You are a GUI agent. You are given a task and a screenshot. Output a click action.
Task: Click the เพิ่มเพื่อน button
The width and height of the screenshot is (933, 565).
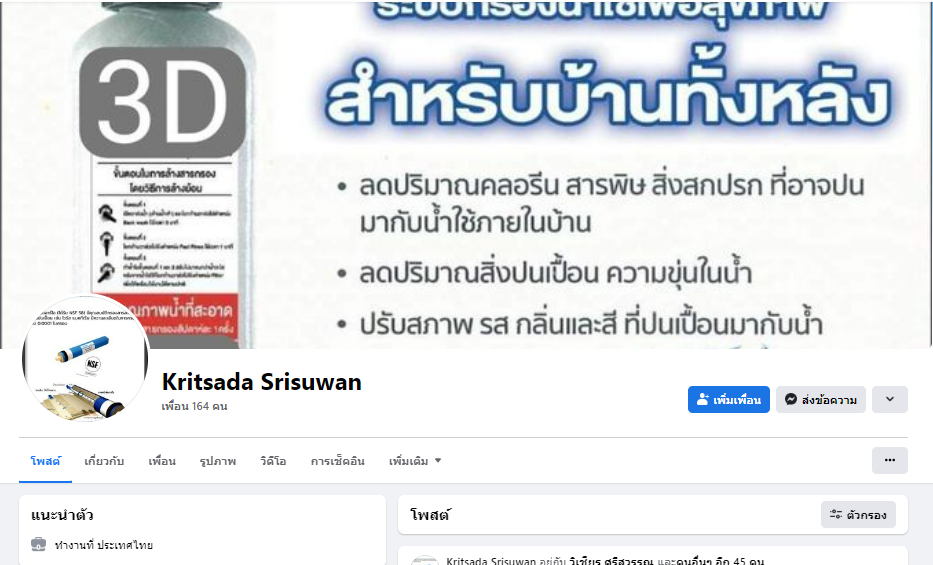[x=729, y=399]
